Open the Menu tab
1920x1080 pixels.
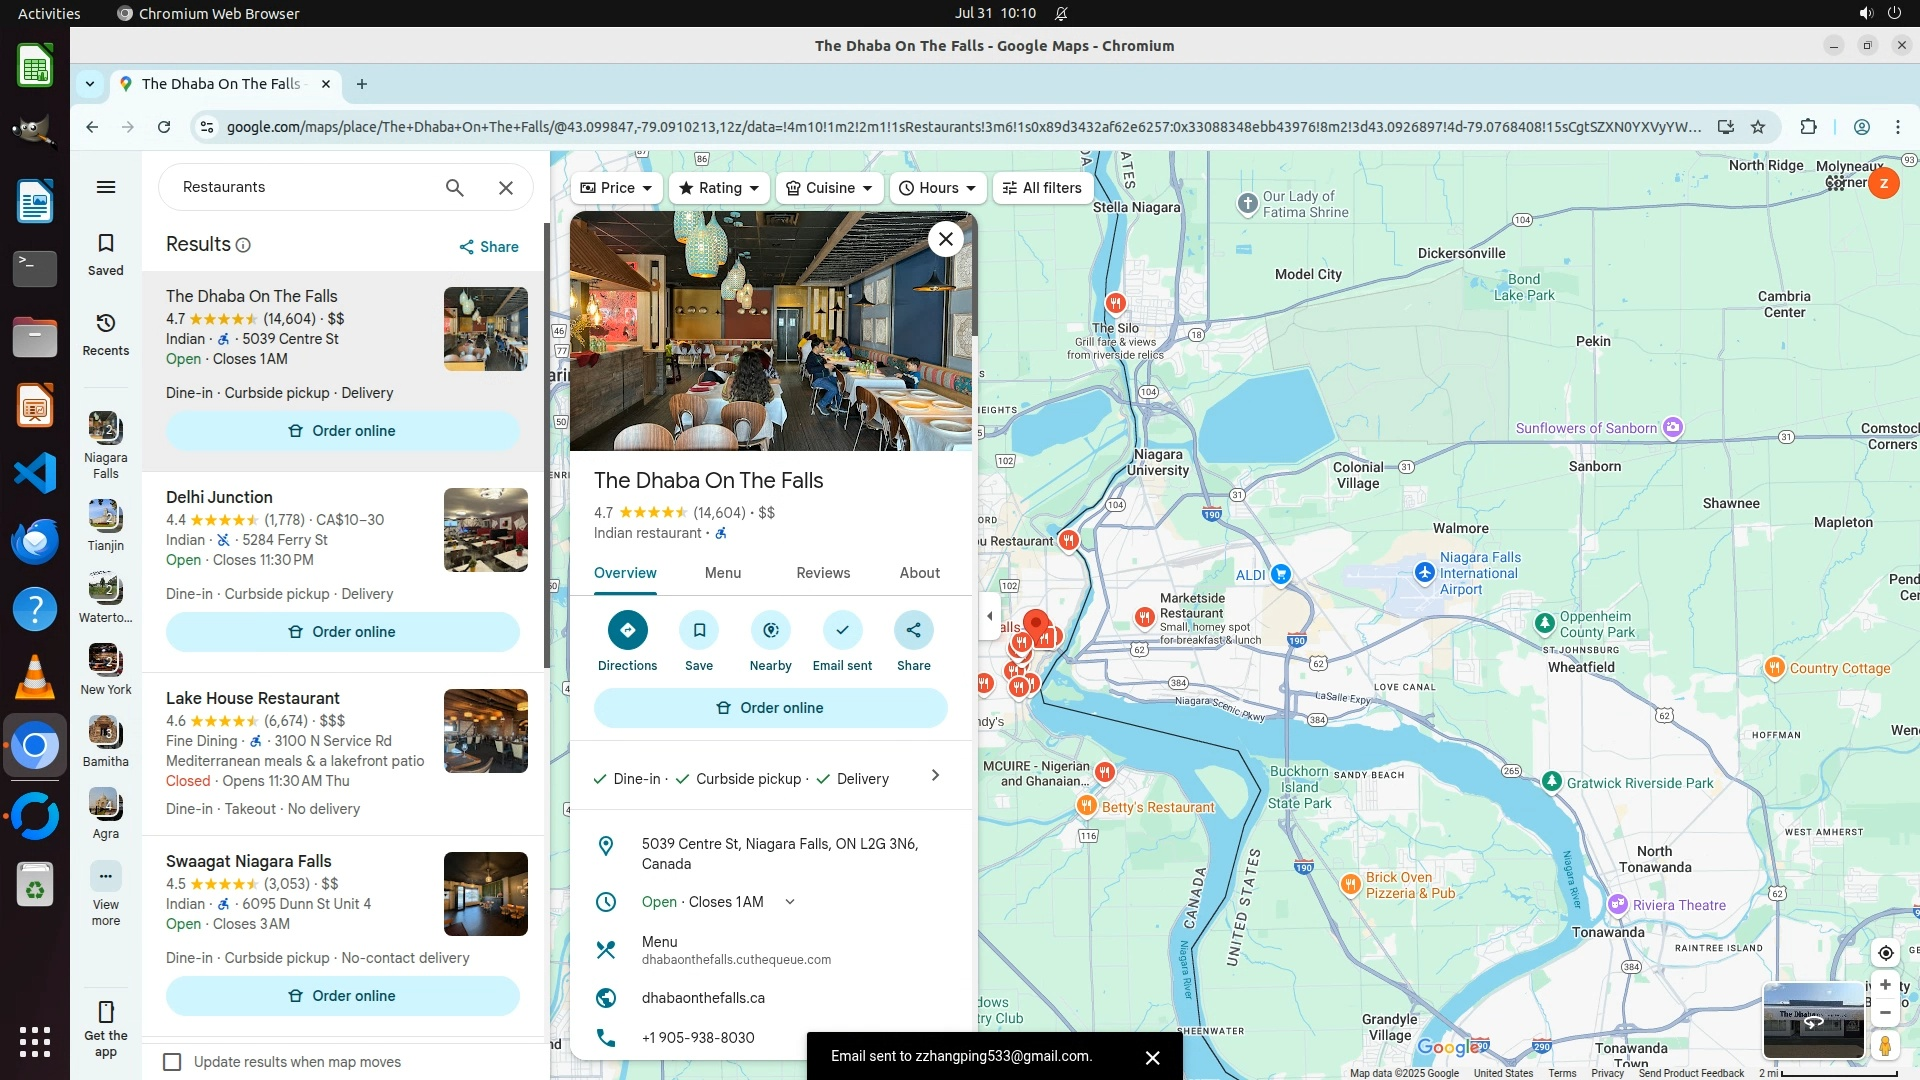click(722, 573)
